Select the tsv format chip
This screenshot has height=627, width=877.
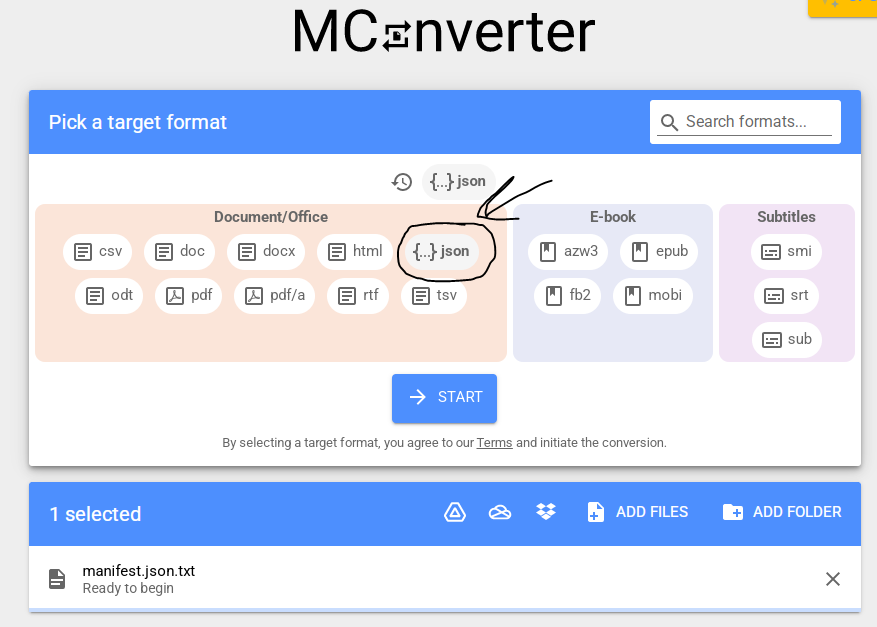point(434,295)
